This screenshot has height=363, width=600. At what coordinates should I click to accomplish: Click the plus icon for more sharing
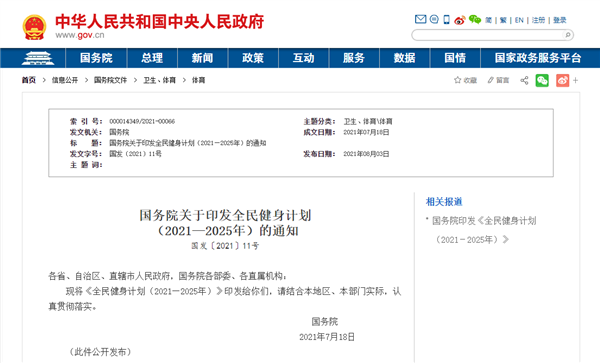click(x=576, y=80)
